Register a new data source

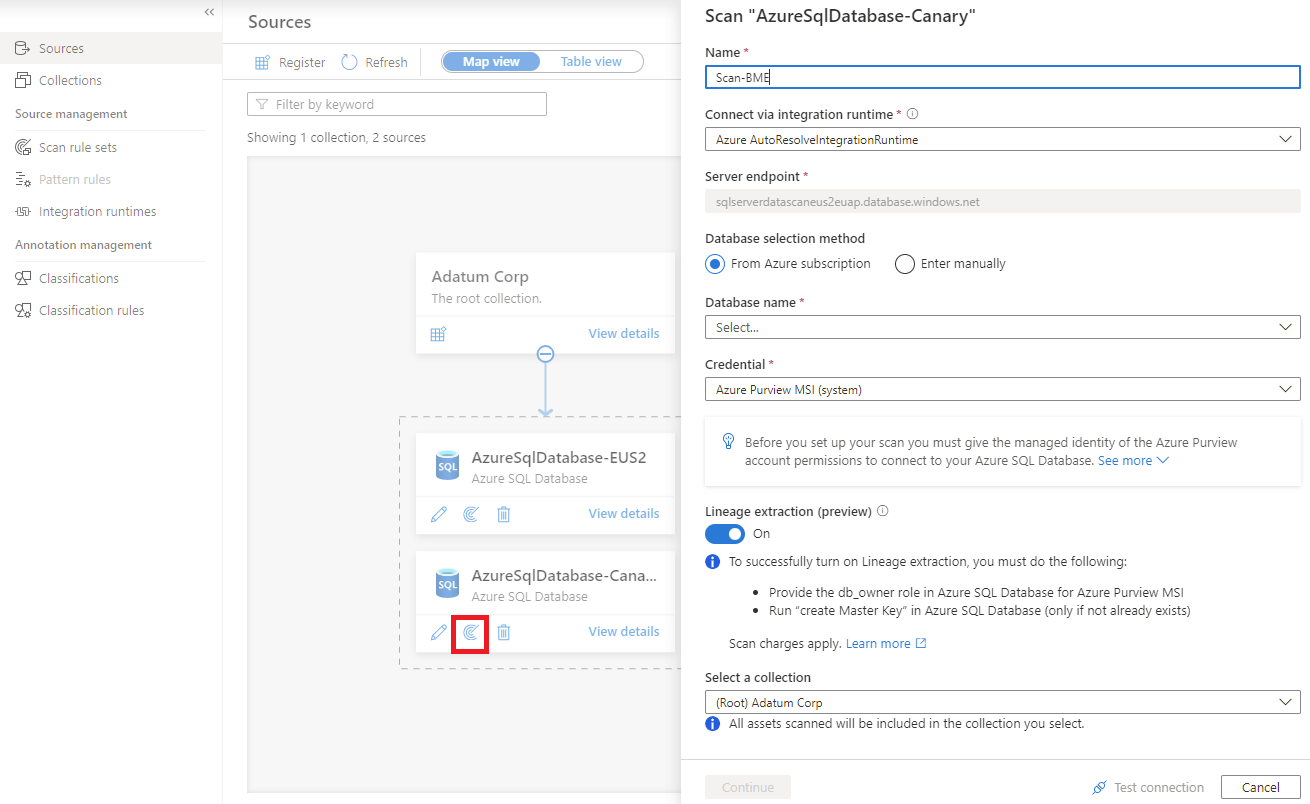(289, 61)
